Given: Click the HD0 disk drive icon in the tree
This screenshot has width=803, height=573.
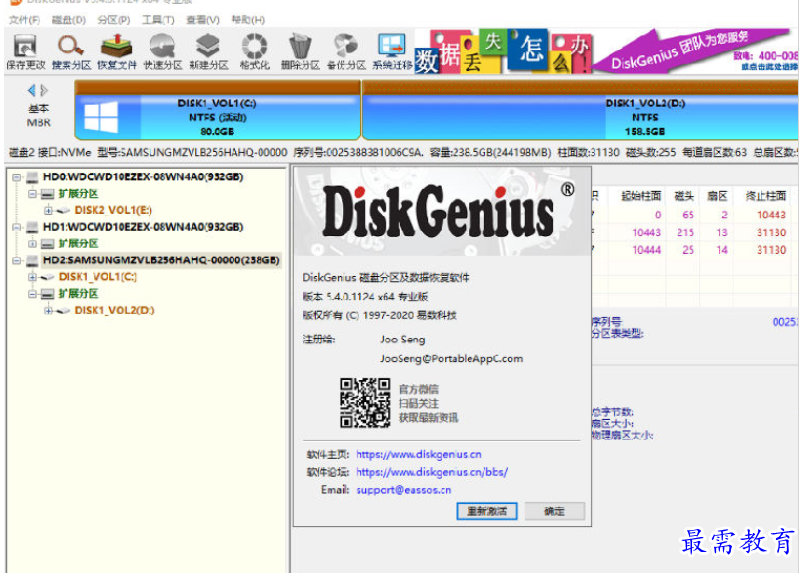Looking at the screenshot, I should [x=32, y=177].
